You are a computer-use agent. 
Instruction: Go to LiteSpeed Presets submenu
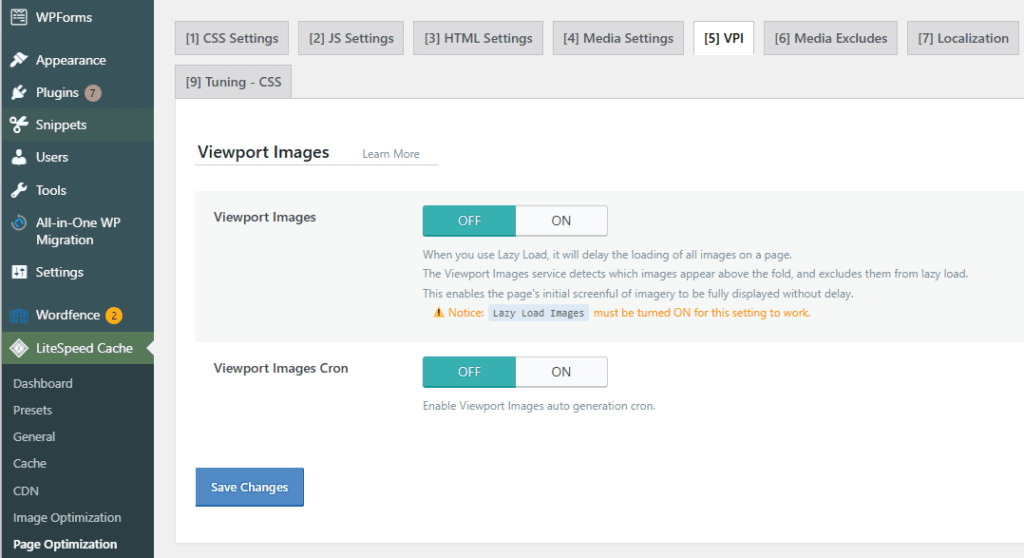(x=33, y=410)
